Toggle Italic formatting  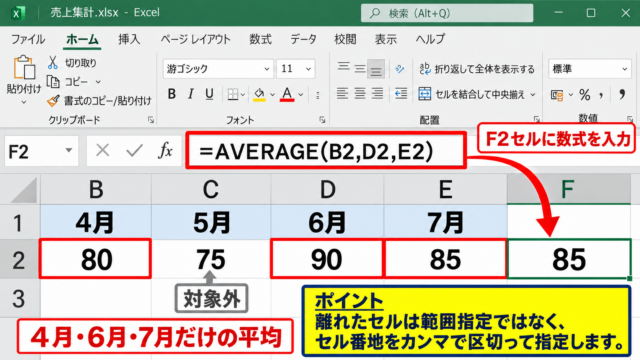point(190,94)
